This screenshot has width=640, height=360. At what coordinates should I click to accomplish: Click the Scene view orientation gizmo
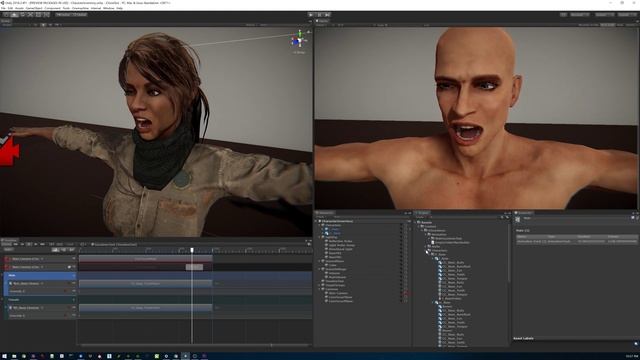[x=299, y=40]
